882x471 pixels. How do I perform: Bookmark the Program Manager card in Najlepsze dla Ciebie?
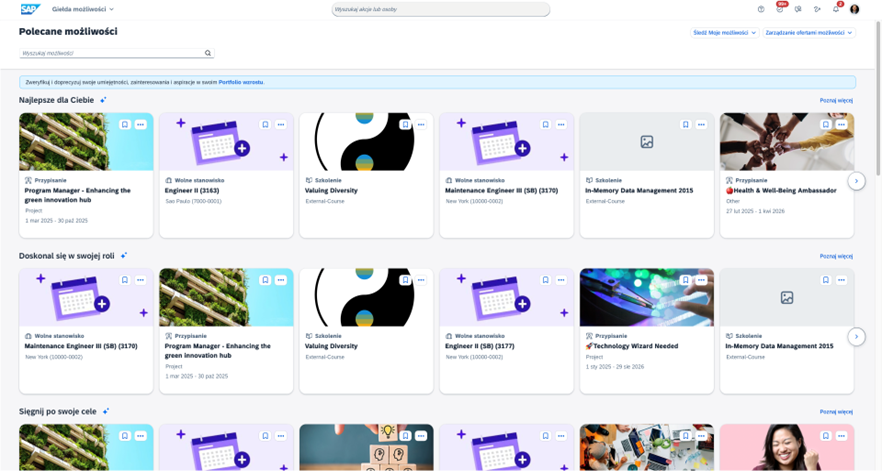tap(125, 125)
